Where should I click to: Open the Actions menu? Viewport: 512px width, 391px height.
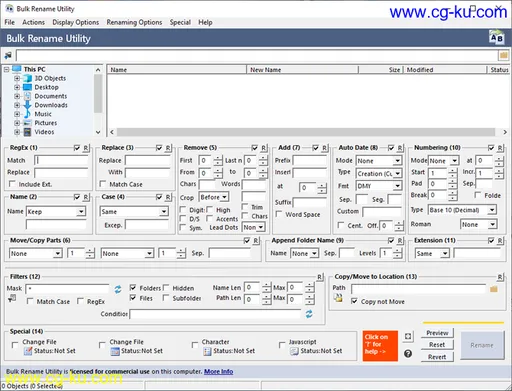[x=33, y=22]
